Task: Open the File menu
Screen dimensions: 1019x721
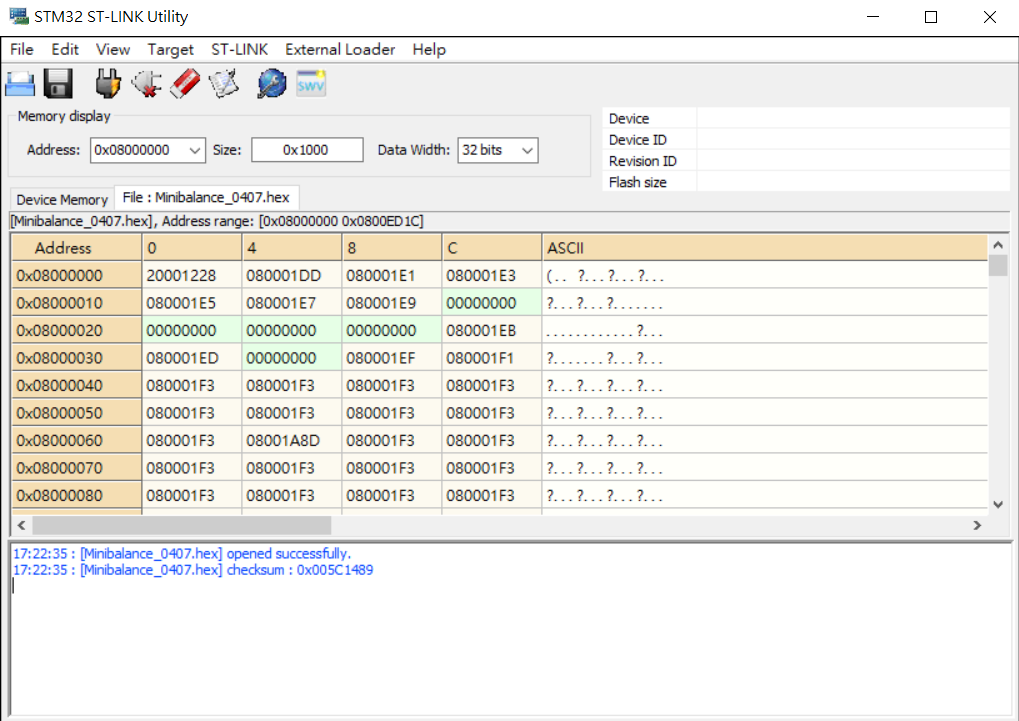Action: 21,49
